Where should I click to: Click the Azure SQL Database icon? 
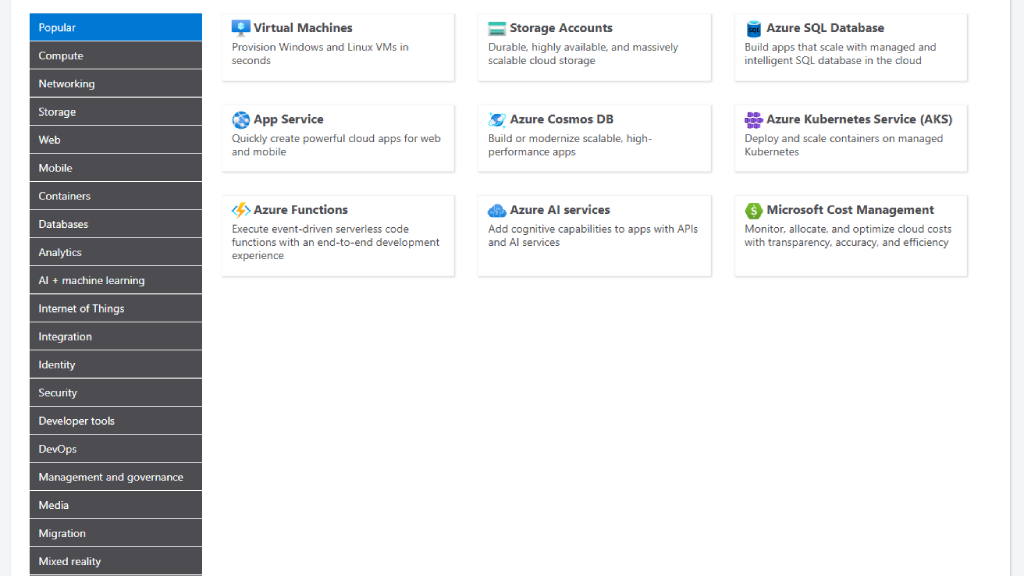[754, 28]
